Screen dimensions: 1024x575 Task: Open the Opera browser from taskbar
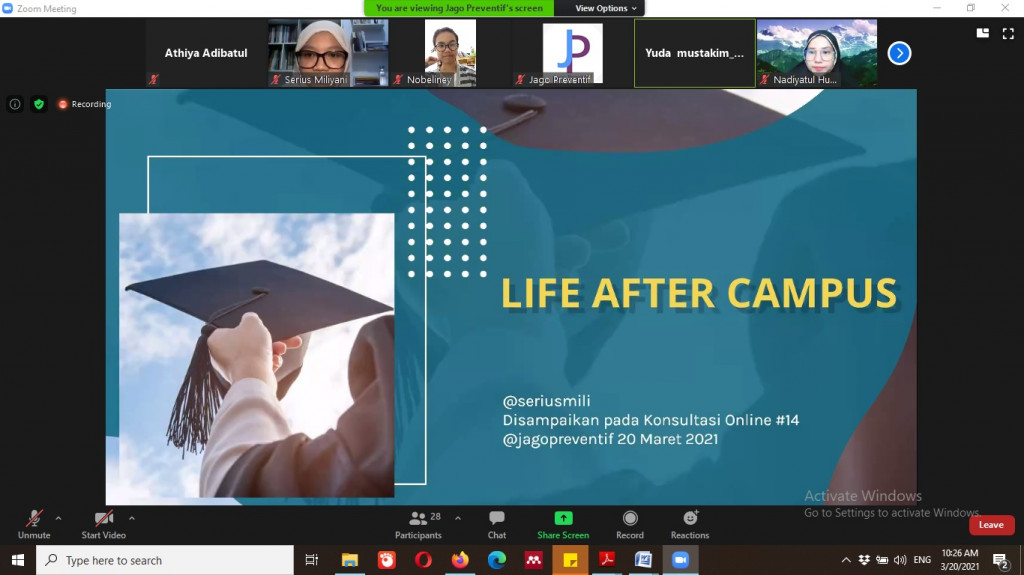[423, 560]
